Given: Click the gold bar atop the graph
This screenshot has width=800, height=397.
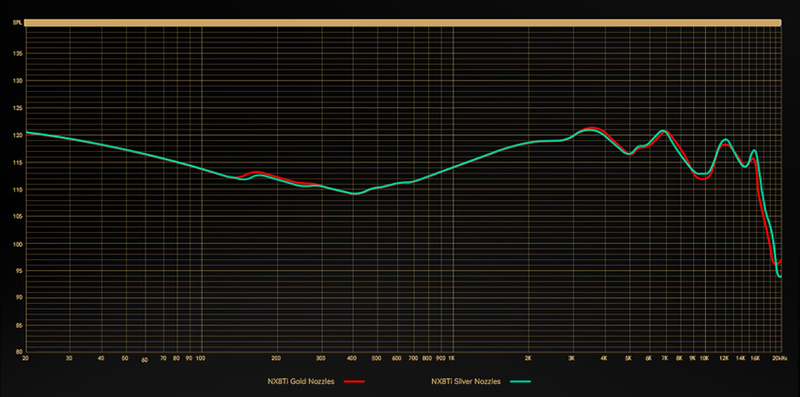Looking at the screenshot, I should (x=403, y=22).
